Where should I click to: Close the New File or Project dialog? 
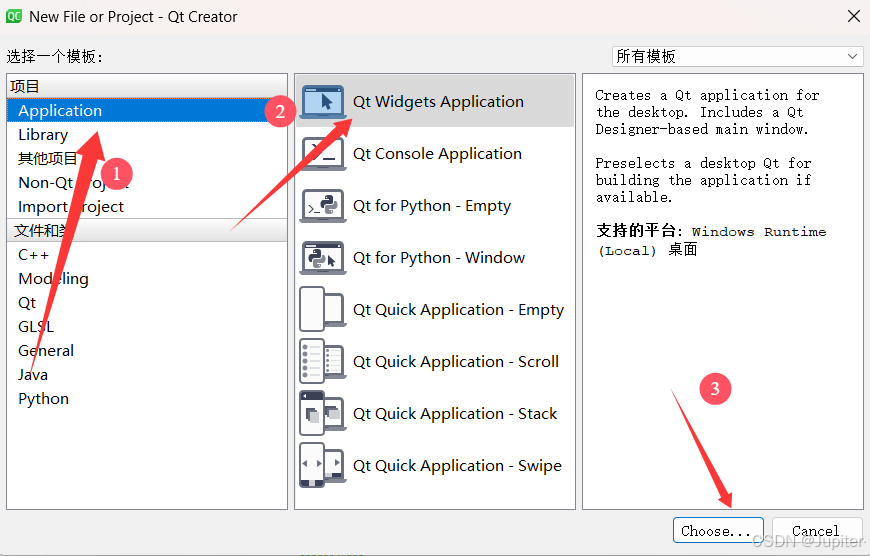coord(854,16)
